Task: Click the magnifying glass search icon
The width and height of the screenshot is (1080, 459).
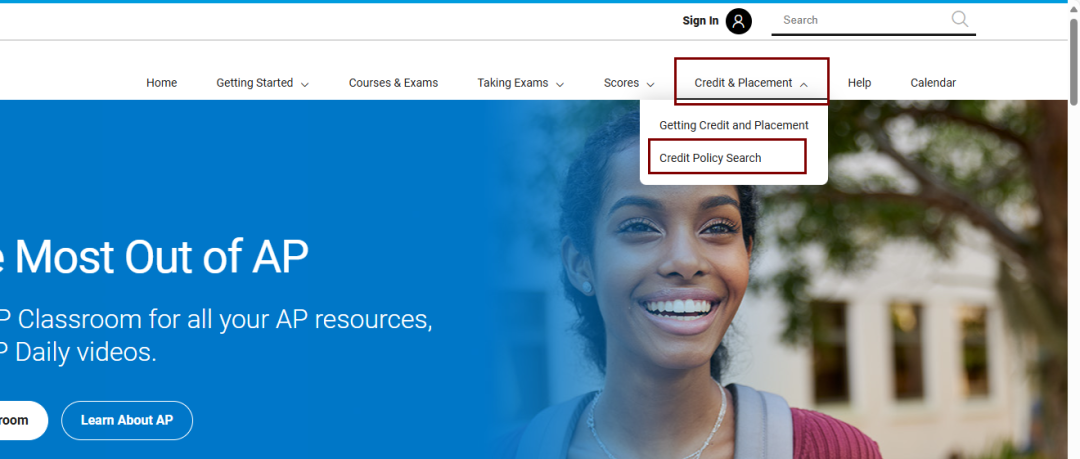Action: 960,19
